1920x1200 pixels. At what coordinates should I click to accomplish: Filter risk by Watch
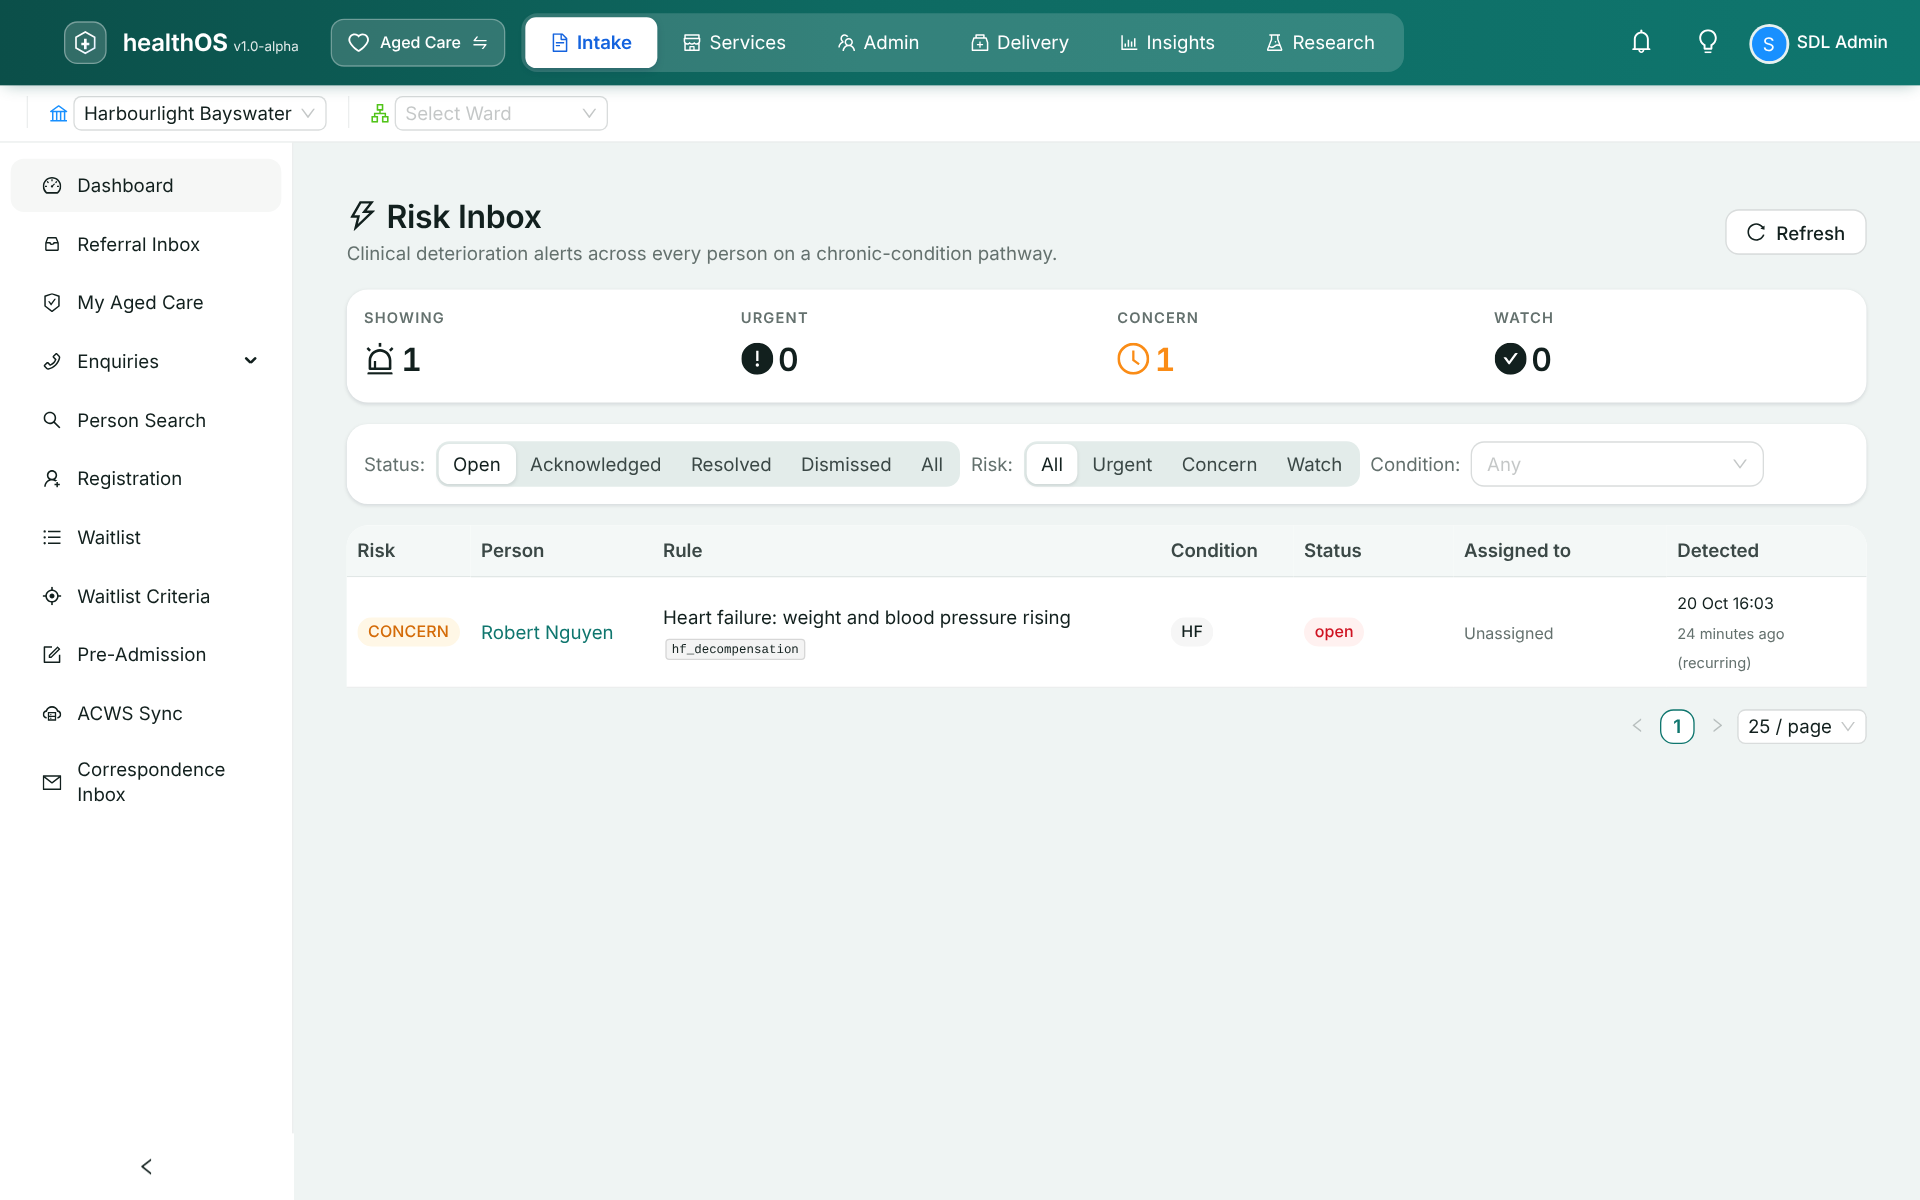click(x=1314, y=465)
